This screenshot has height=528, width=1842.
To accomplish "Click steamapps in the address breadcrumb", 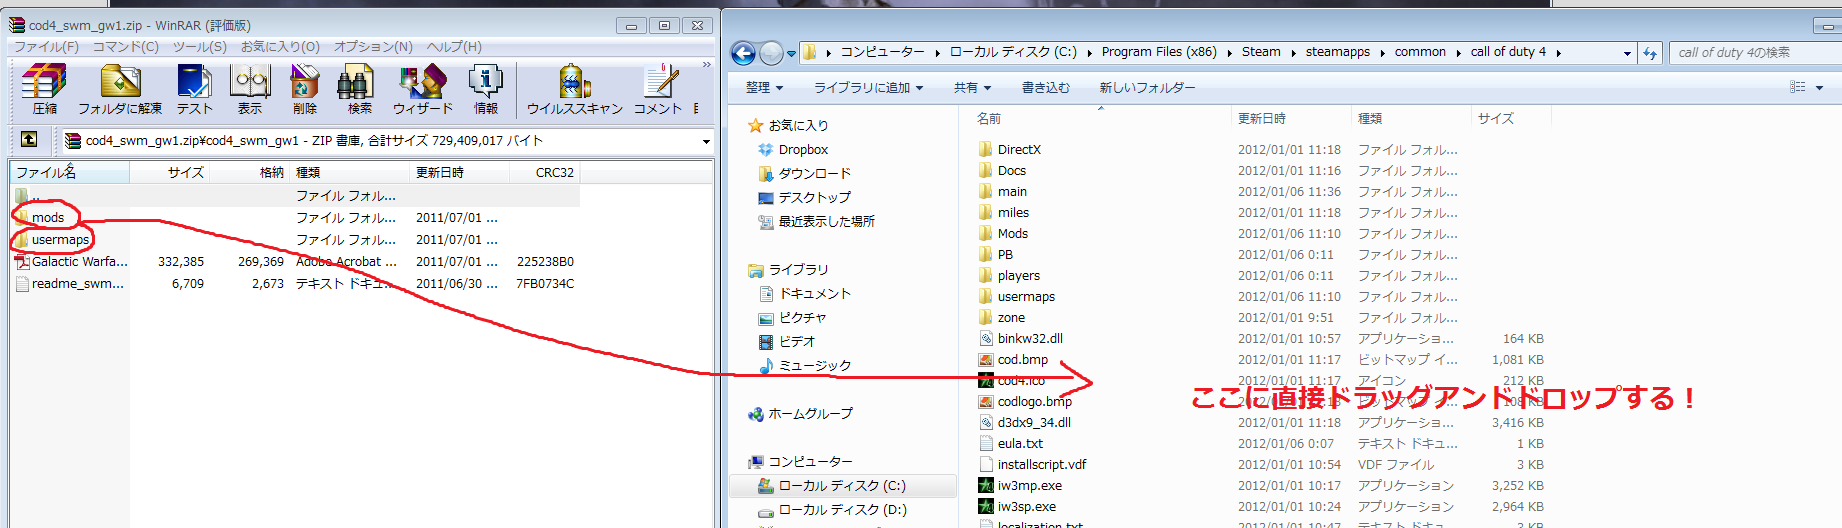I will tap(1337, 52).
